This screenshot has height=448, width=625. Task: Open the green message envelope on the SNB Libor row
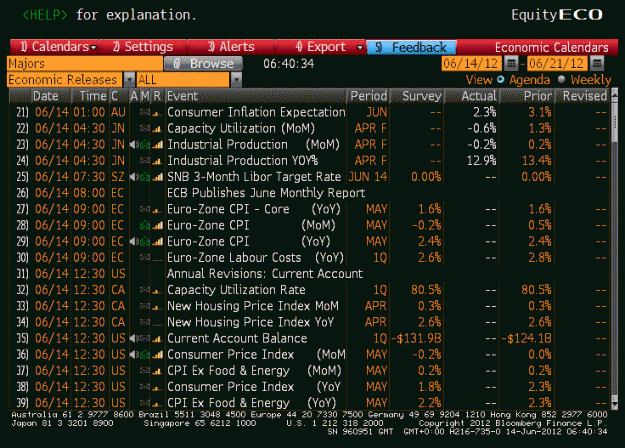pos(145,177)
